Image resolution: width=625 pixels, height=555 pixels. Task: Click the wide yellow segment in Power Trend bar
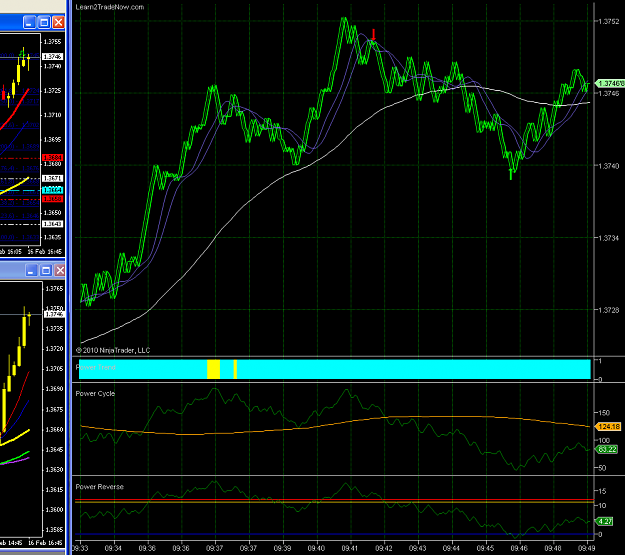[x=214, y=369]
